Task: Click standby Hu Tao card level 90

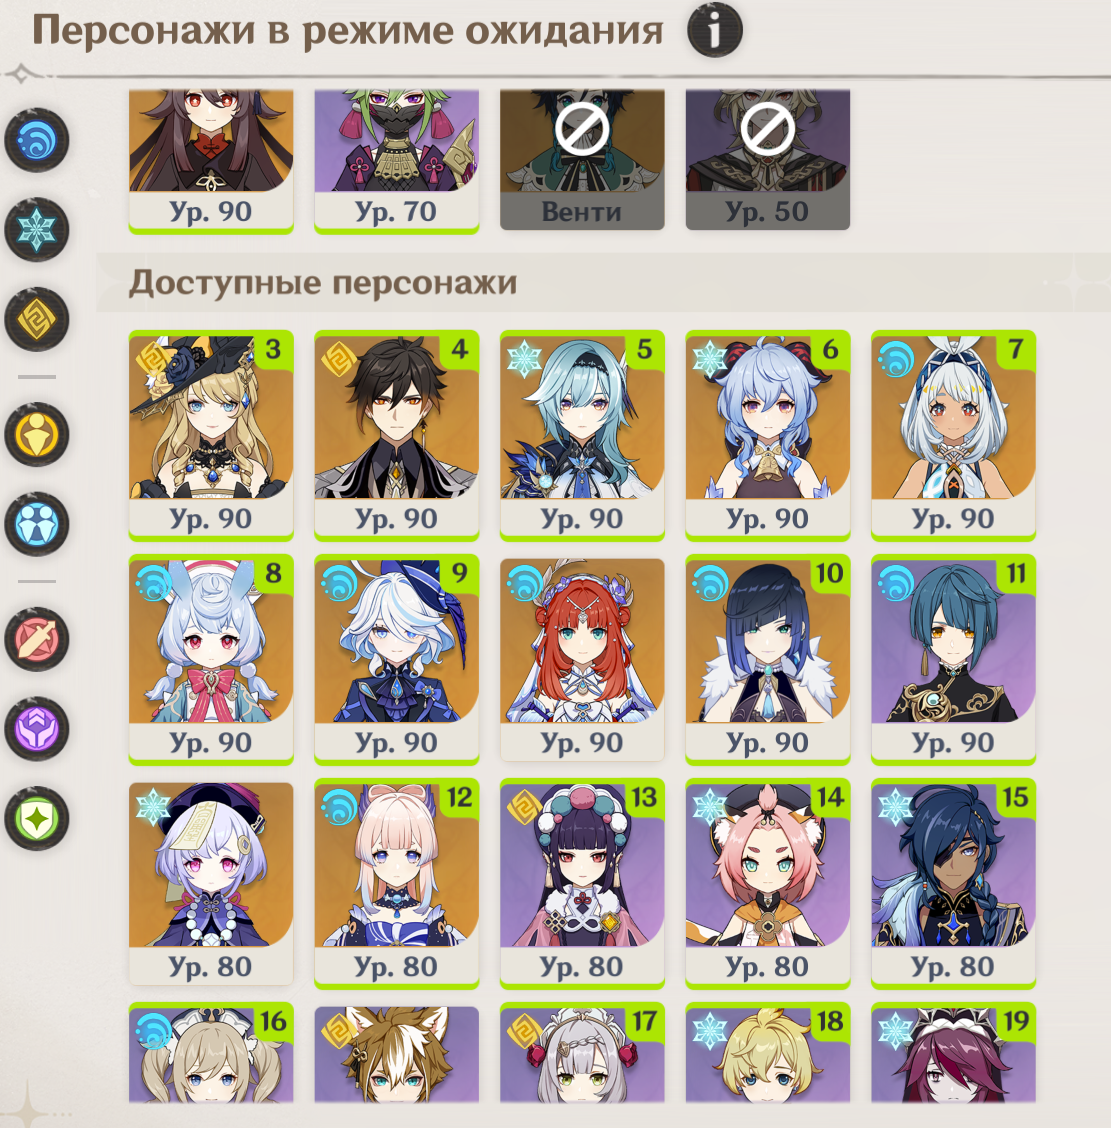Action: (x=211, y=161)
